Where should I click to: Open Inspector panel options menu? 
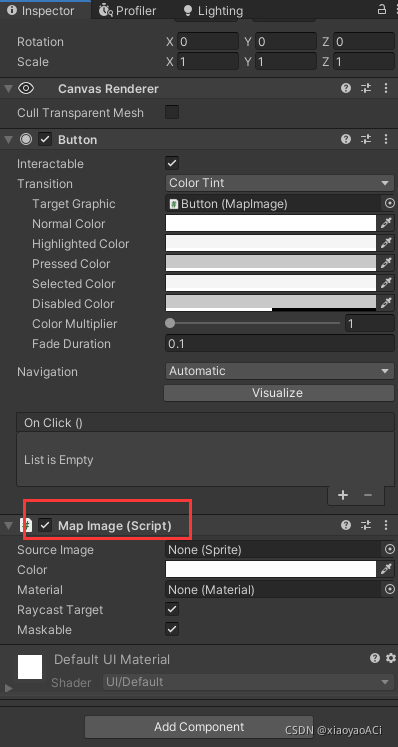tap(396, 10)
